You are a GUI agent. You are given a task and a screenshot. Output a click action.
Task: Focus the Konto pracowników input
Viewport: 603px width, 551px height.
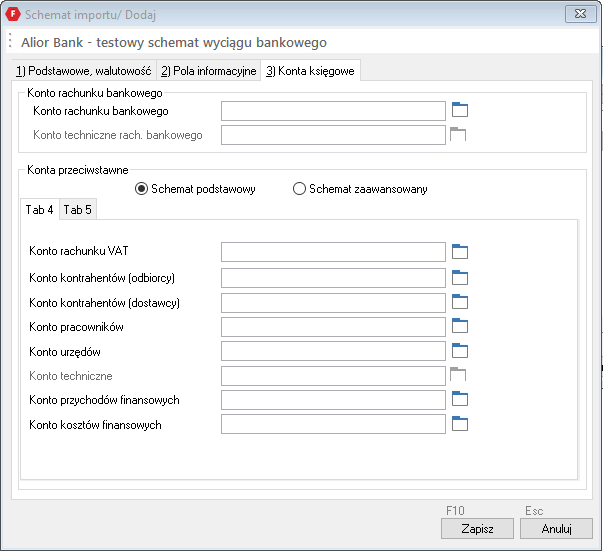point(333,327)
